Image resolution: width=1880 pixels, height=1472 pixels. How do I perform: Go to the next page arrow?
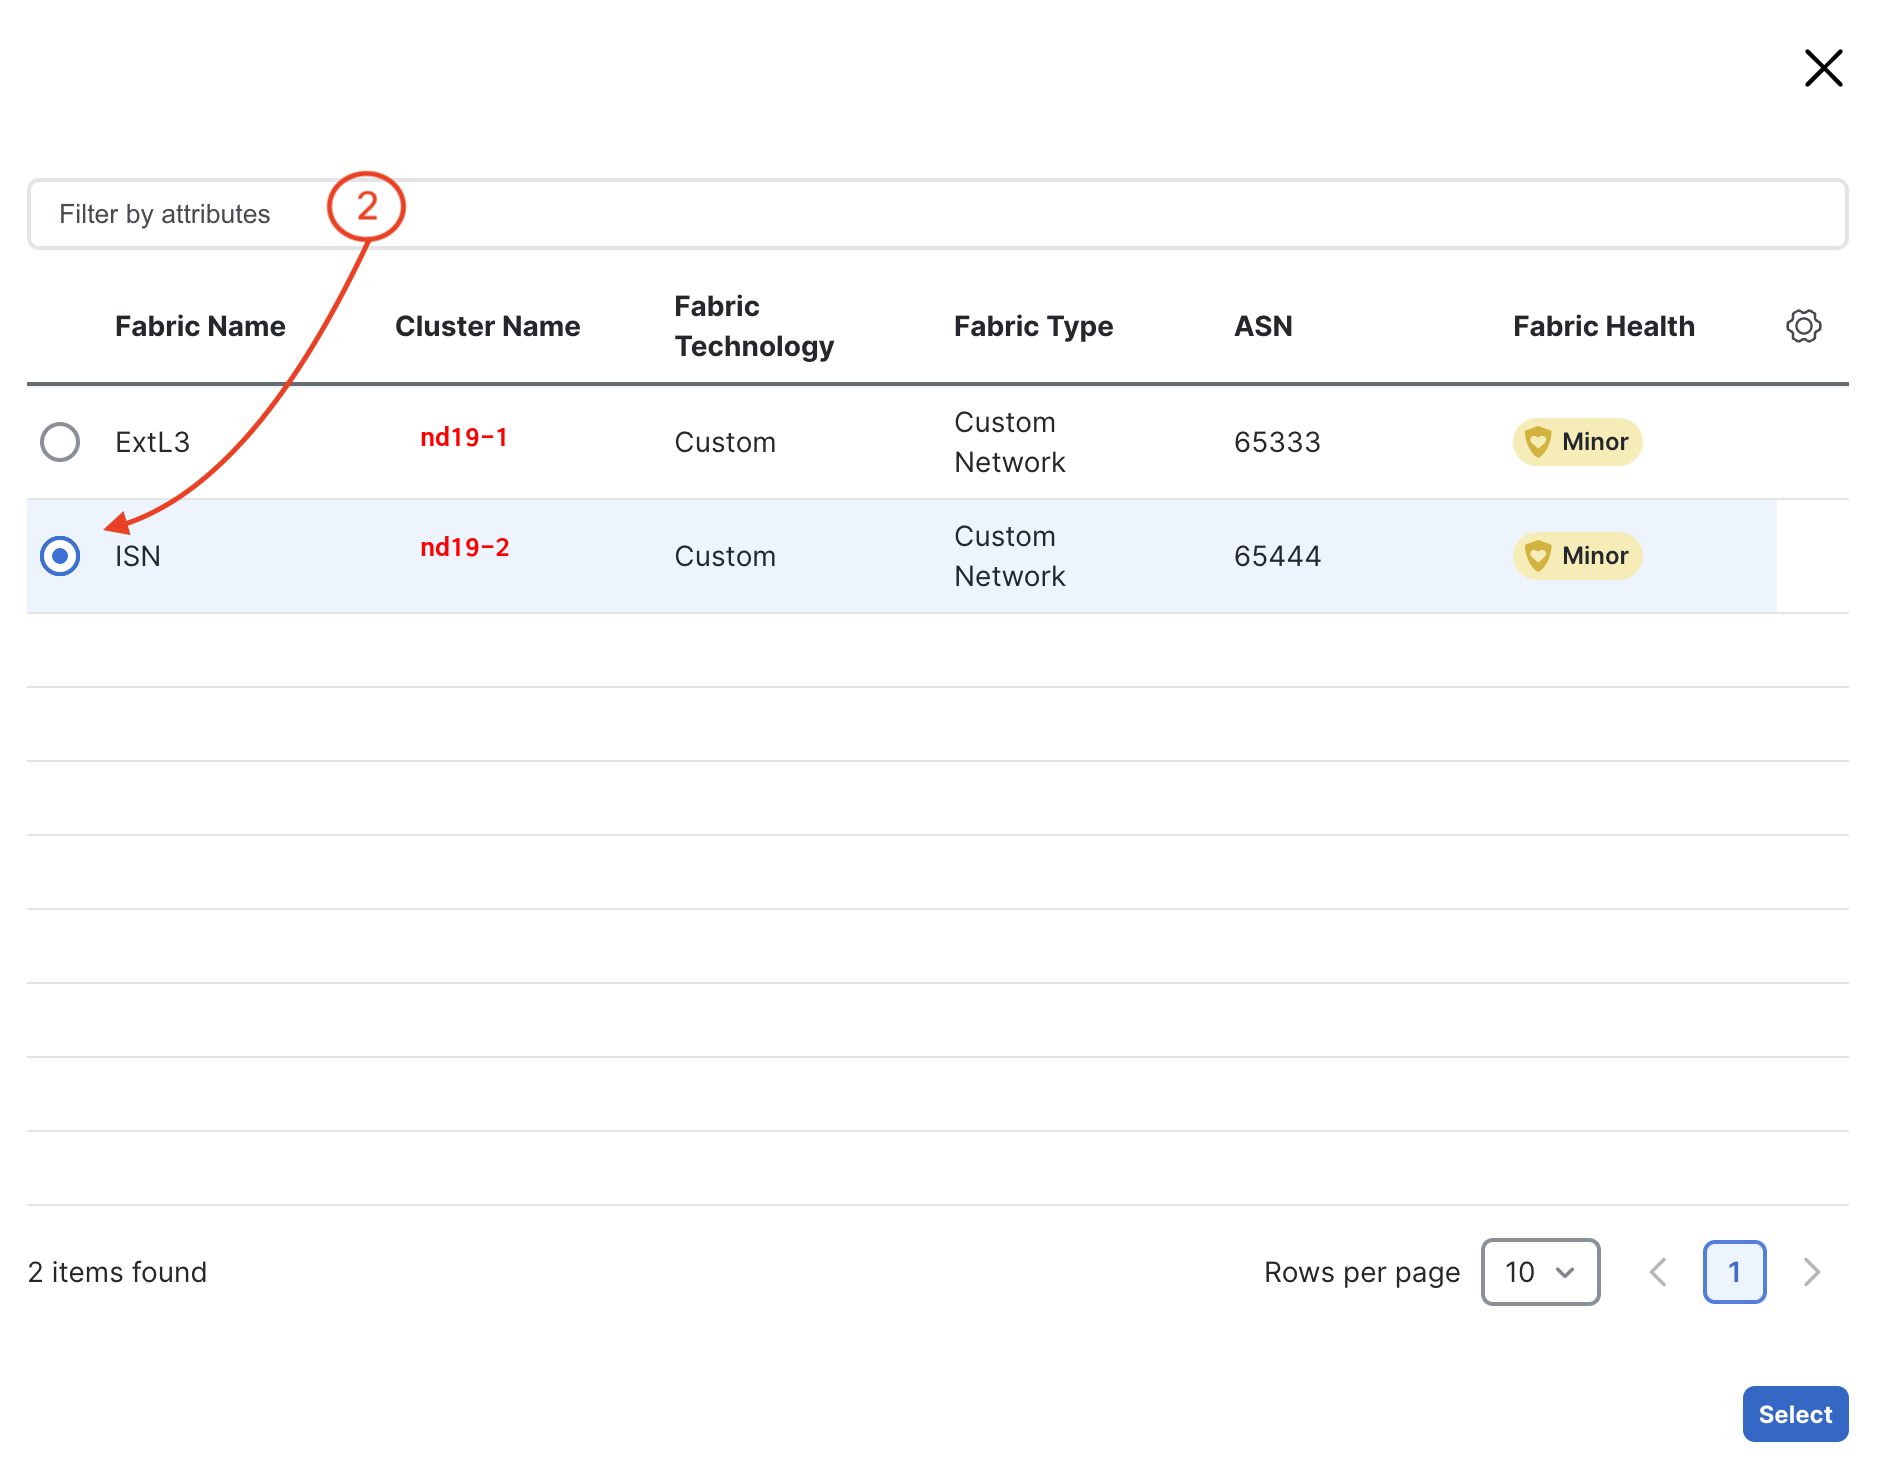point(1811,1272)
